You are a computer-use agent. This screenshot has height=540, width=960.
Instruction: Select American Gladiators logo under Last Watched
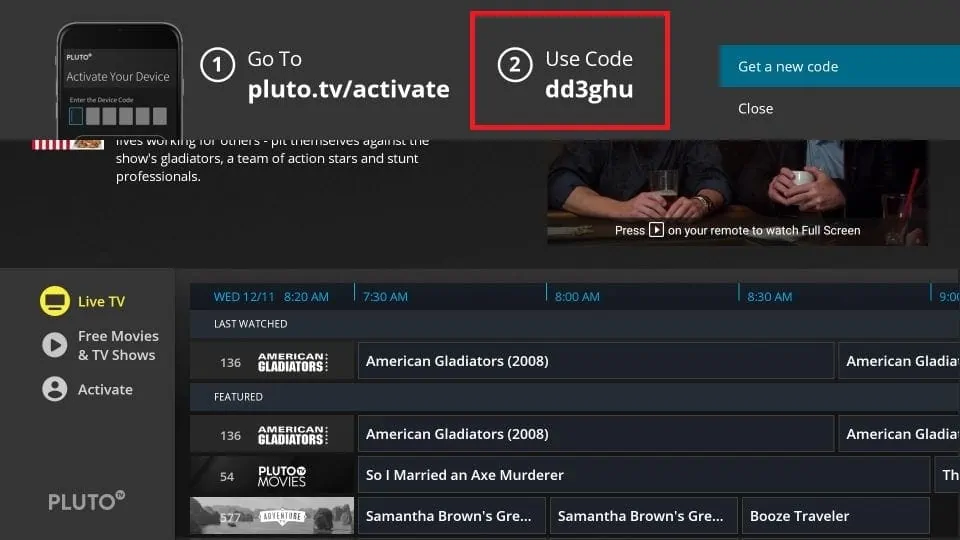tap(293, 362)
